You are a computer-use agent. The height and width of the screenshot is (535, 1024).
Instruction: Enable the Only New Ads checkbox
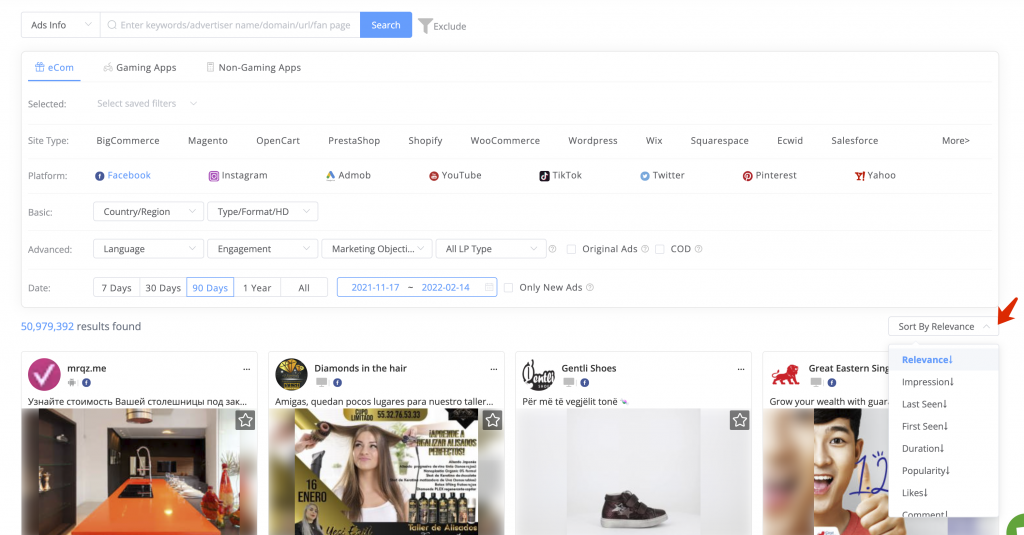coord(508,287)
